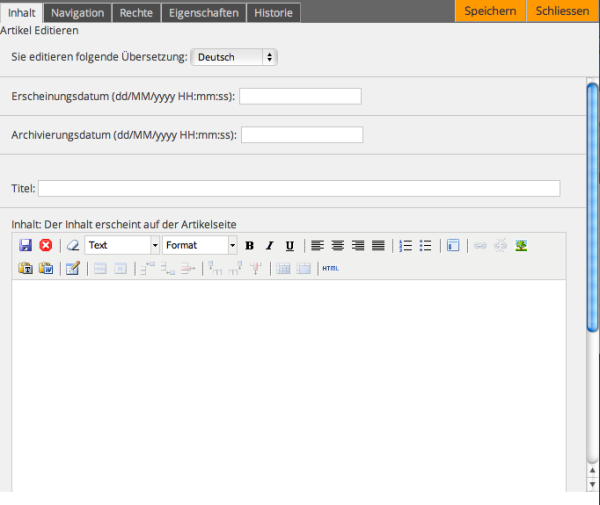Apply justified text alignment
The image size is (600, 505).
click(x=378, y=245)
